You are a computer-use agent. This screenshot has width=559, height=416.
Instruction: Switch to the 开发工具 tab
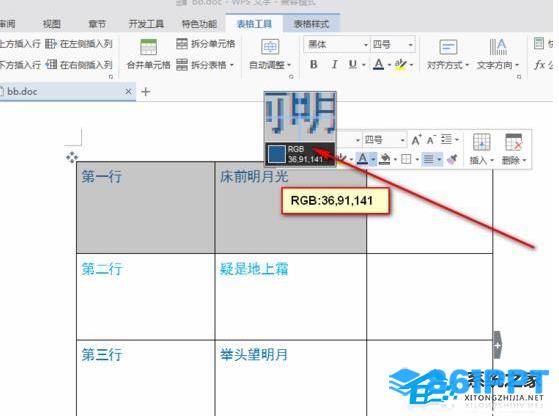click(x=146, y=24)
